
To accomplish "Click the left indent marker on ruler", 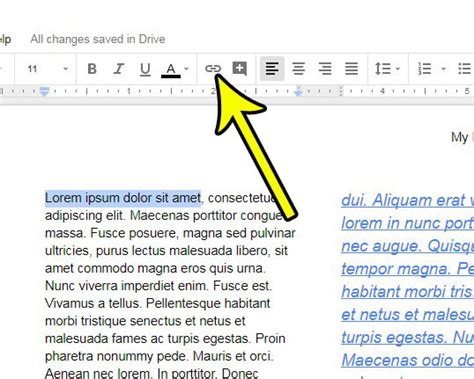I will click(44, 91).
